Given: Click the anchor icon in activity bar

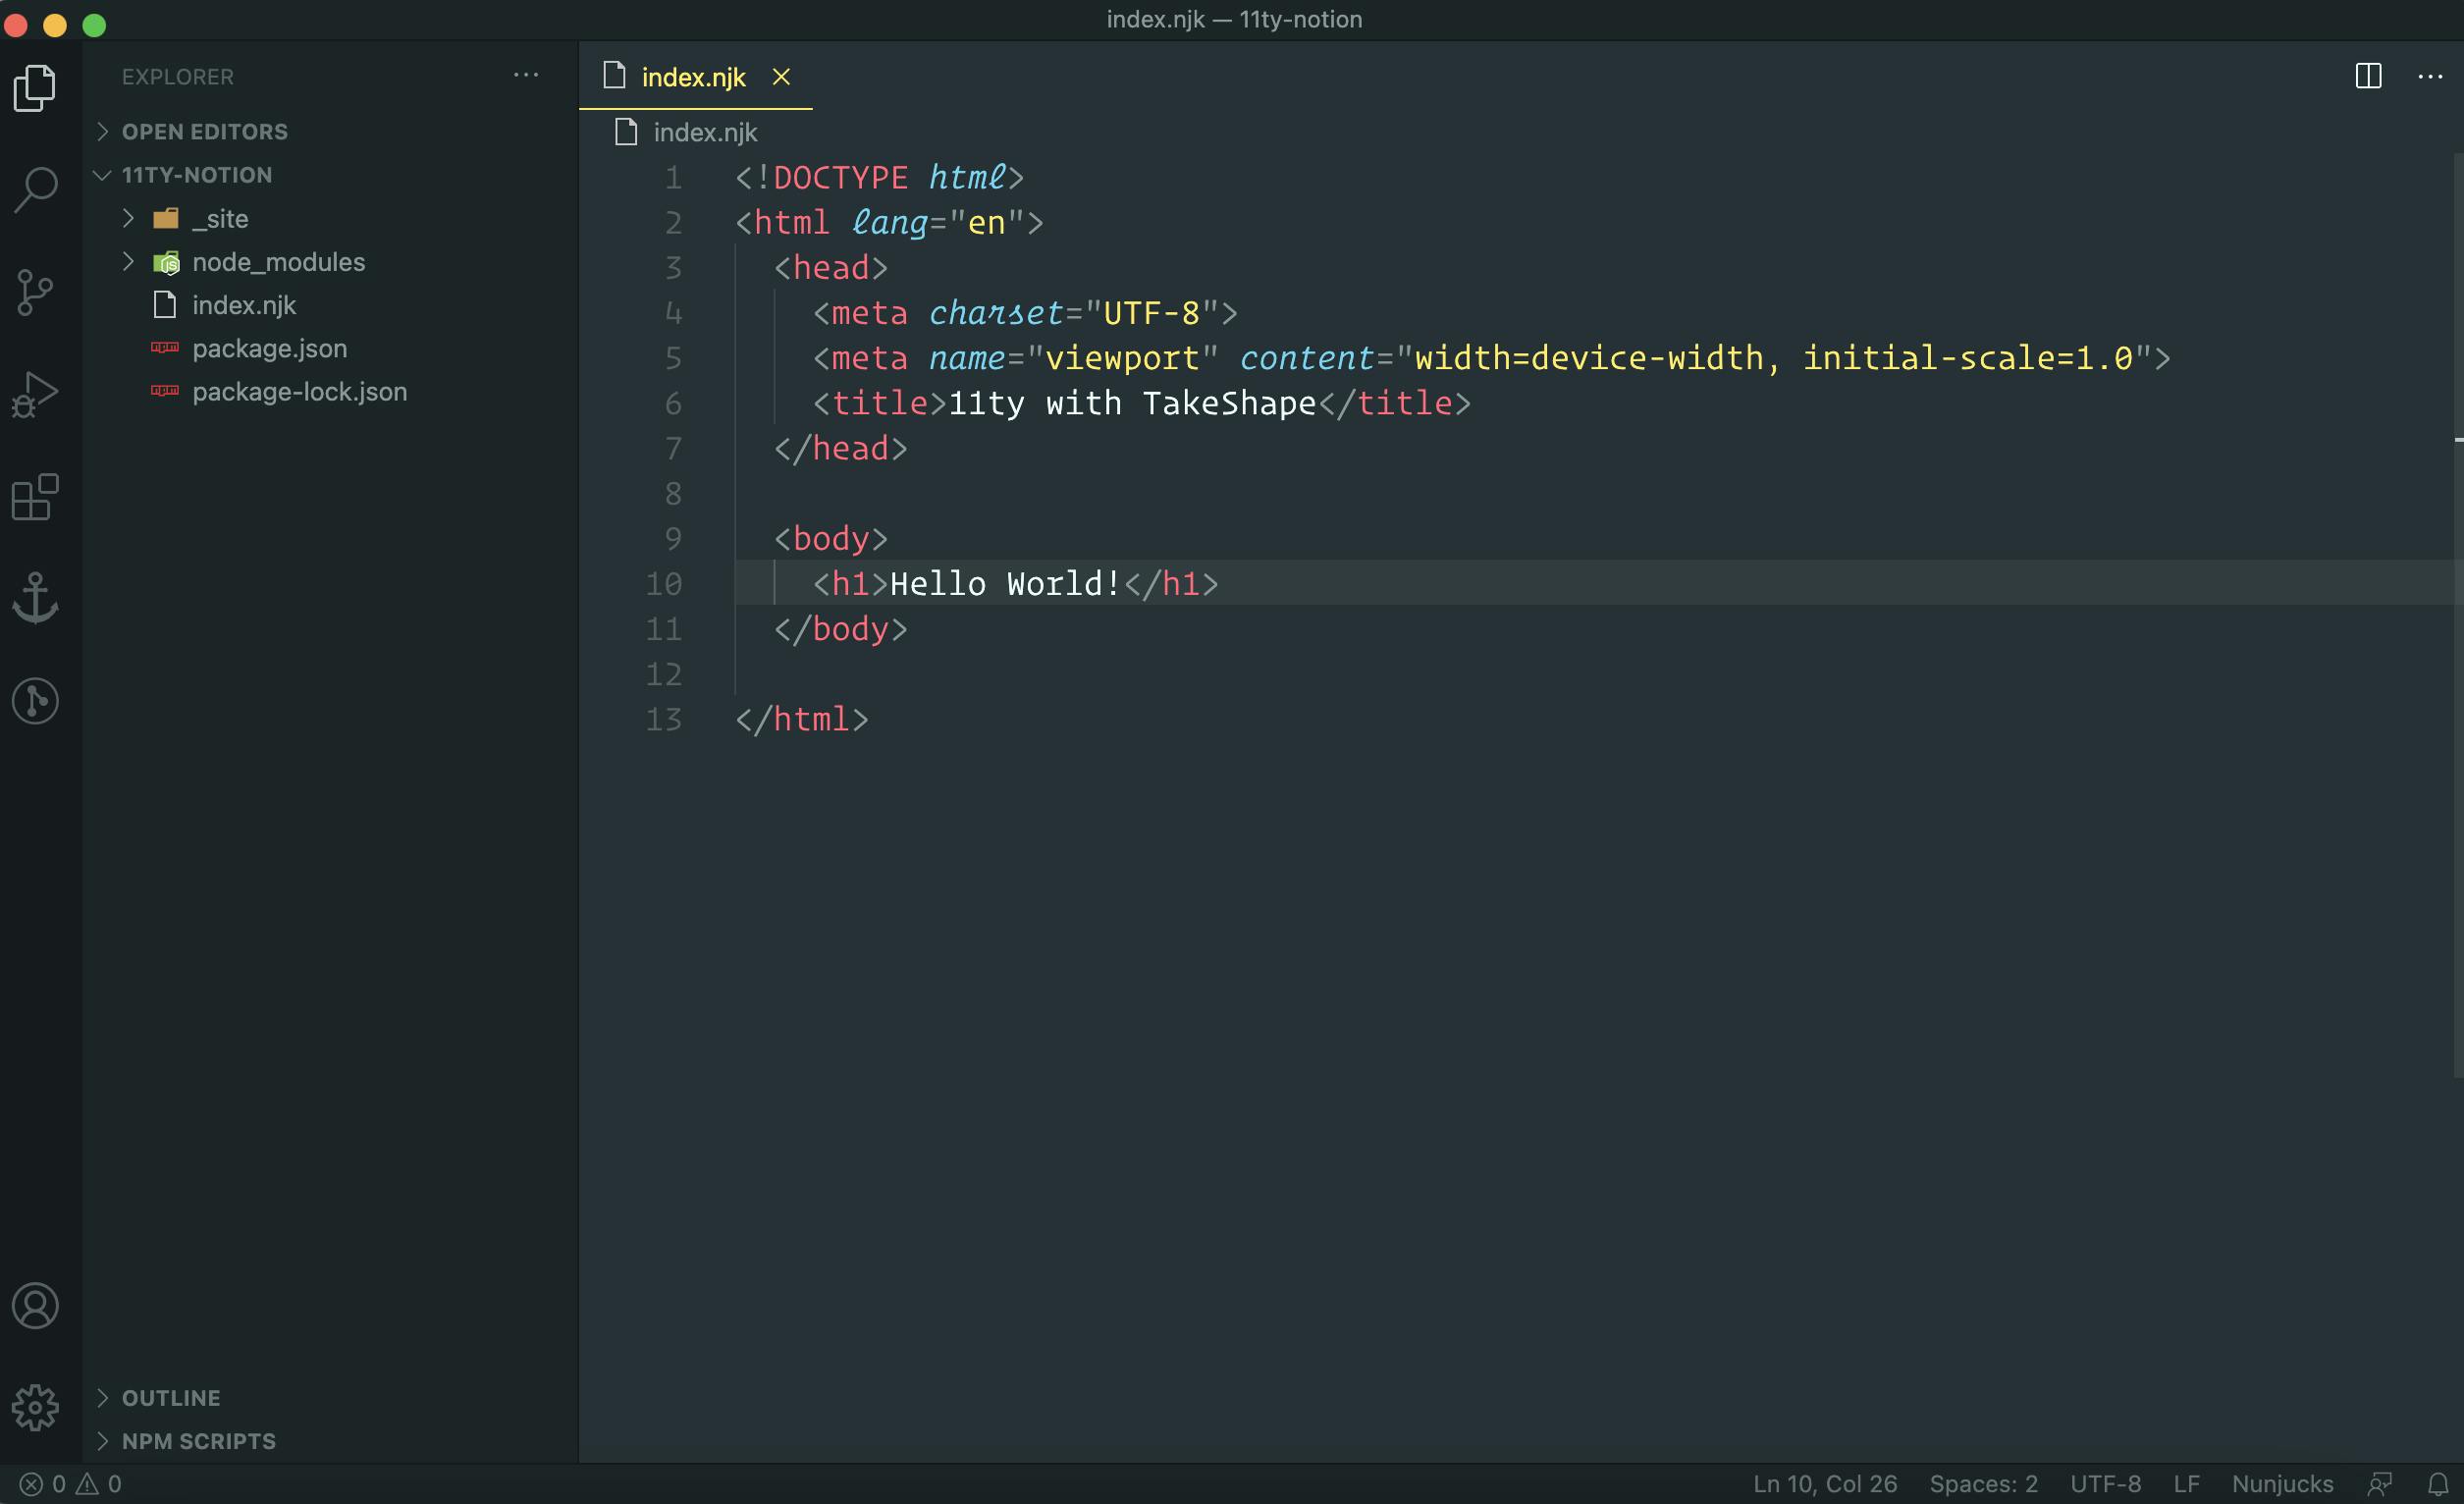Looking at the screenshot, I should [x=36, y=598].
